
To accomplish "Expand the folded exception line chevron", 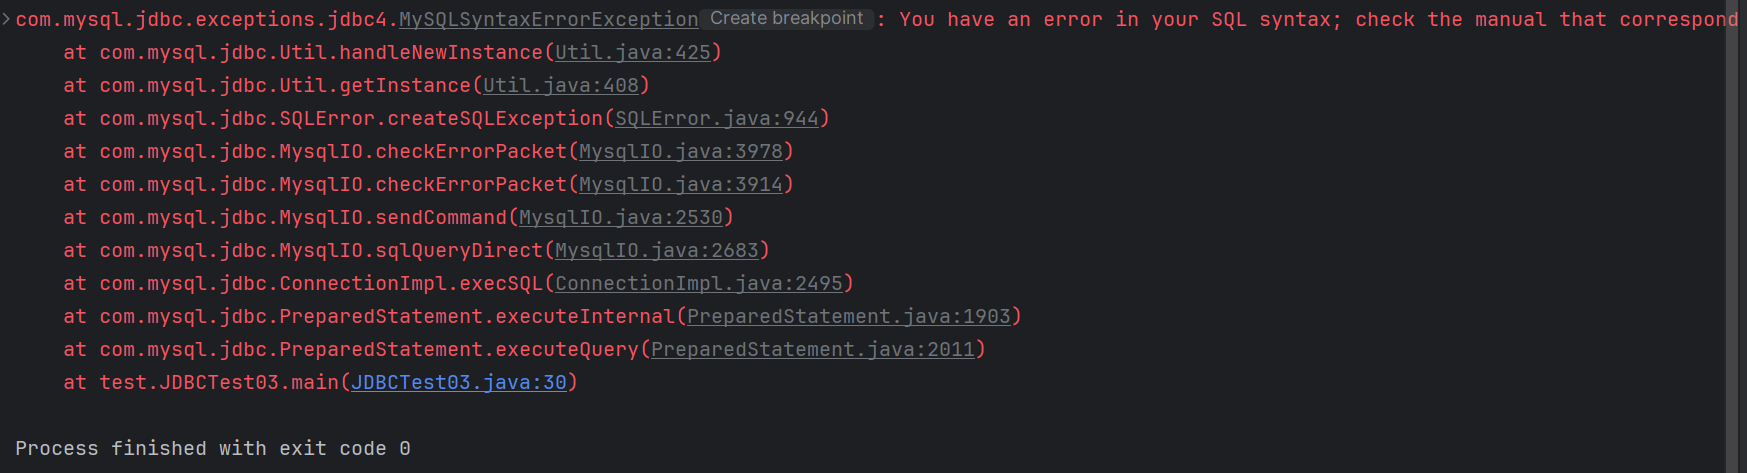I will pos(6,19).
